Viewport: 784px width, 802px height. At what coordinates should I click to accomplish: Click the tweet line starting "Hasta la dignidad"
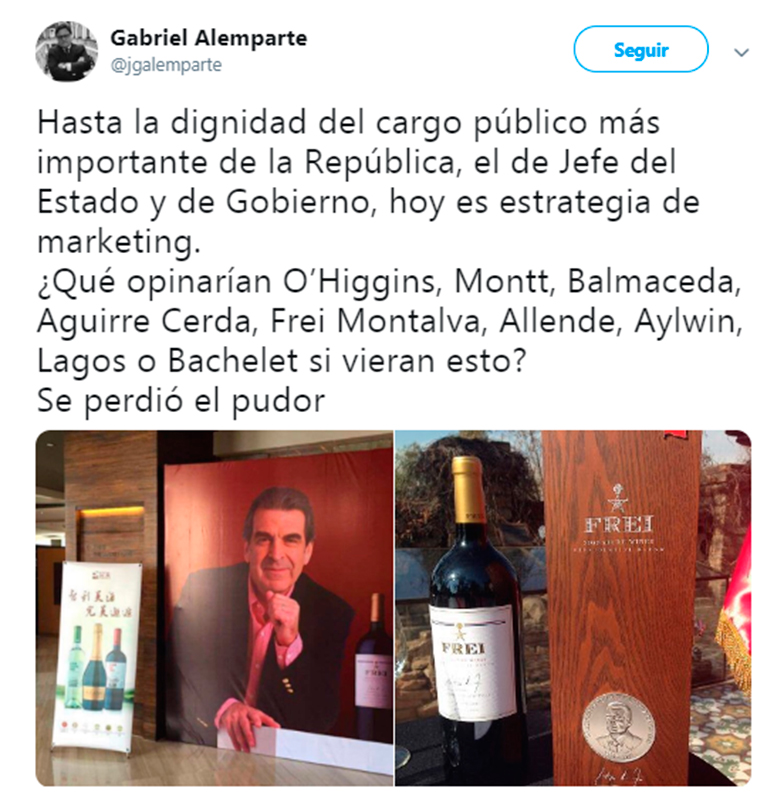coord(349,123)
